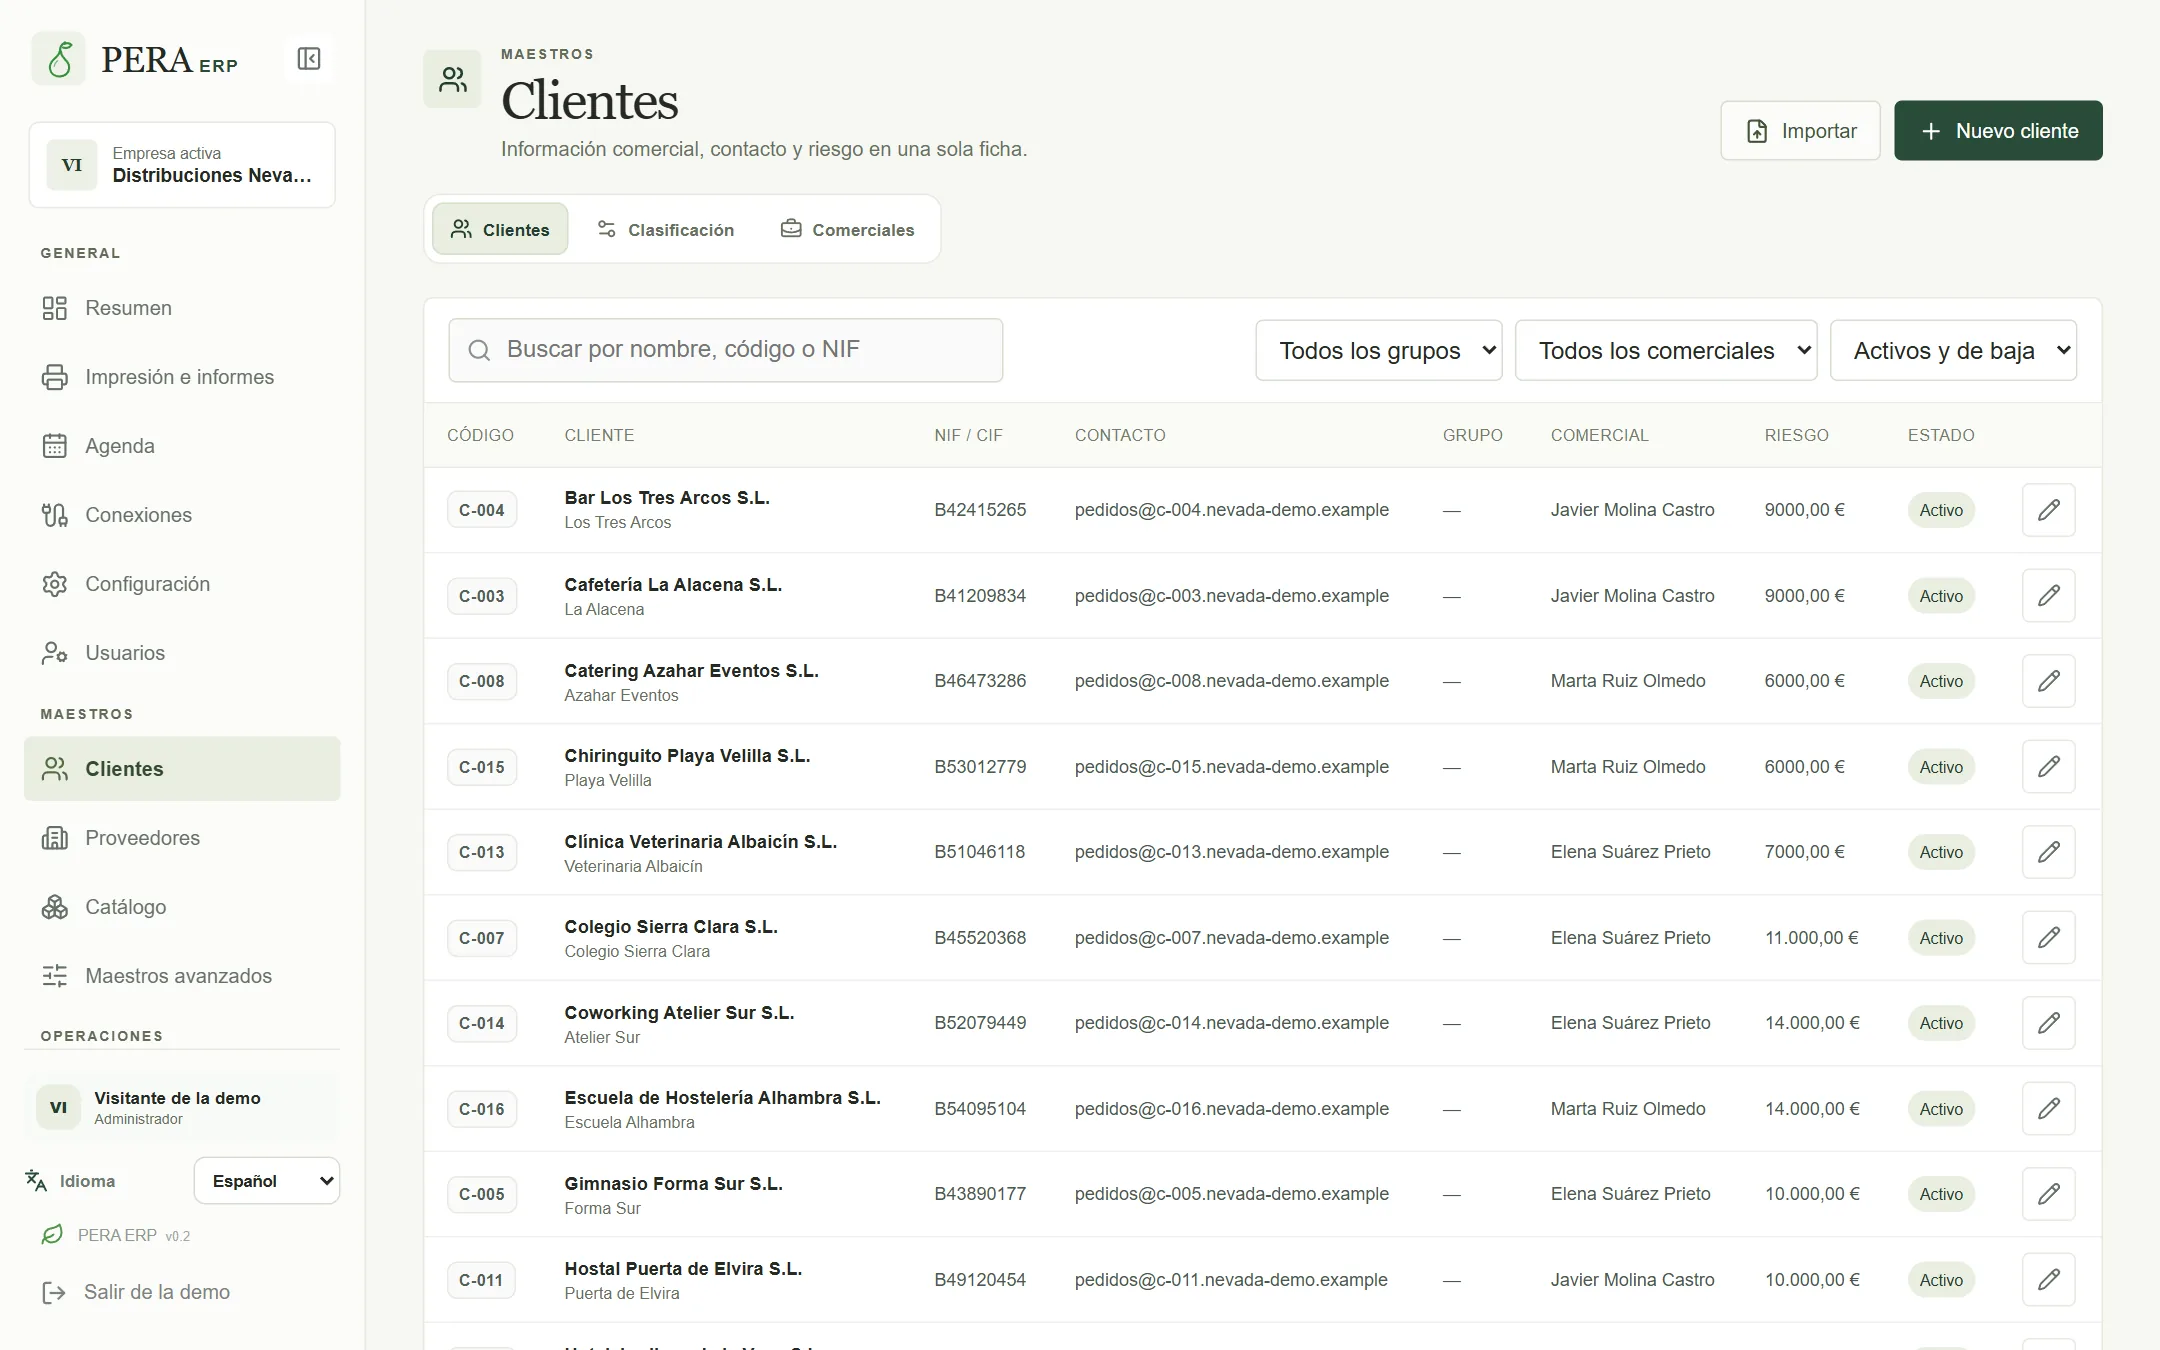Screen dimensions: 2160x1350
Task: Go to Agenda in the sidebar
Action: click(x=182, y=446)
